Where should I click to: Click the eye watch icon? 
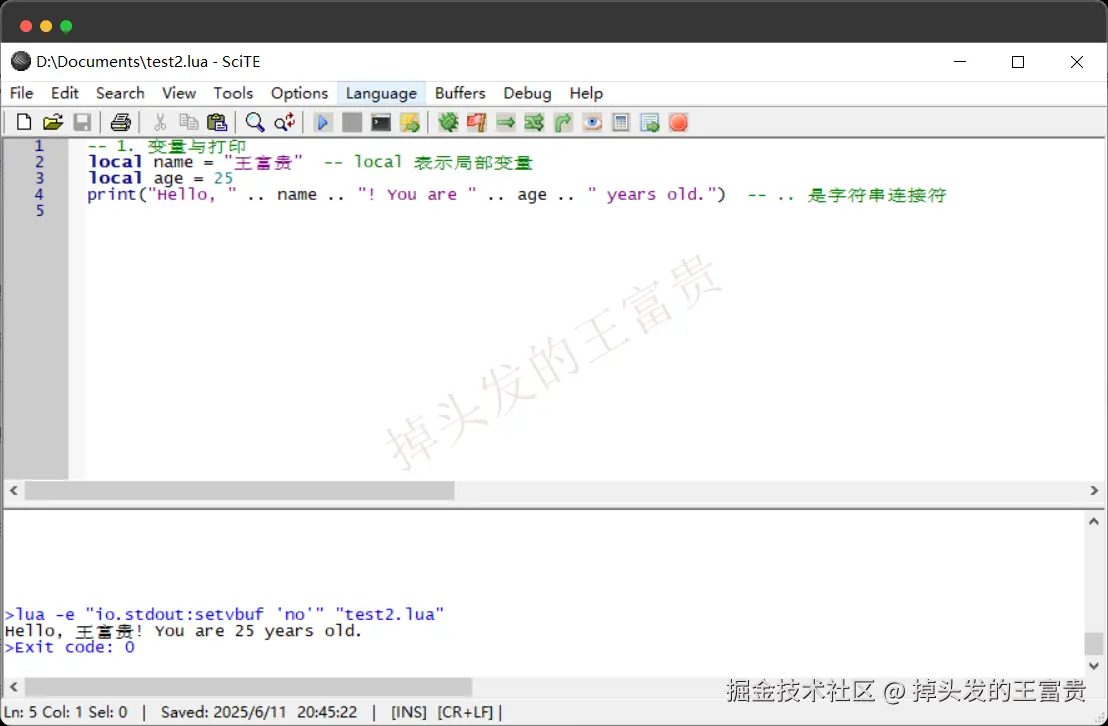592,122
